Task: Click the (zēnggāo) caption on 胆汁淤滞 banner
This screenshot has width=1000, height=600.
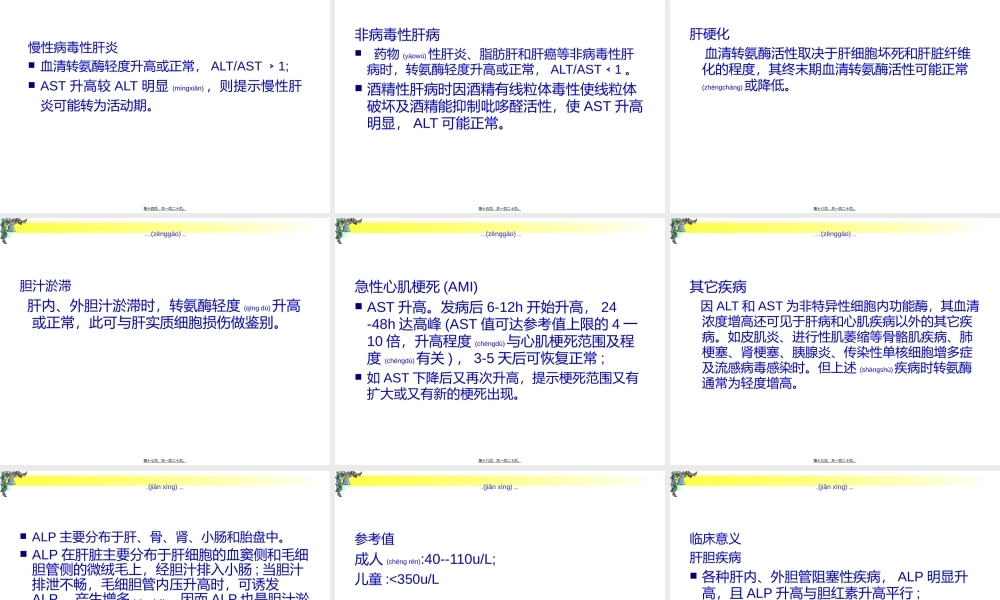Action: pos(165,237)
